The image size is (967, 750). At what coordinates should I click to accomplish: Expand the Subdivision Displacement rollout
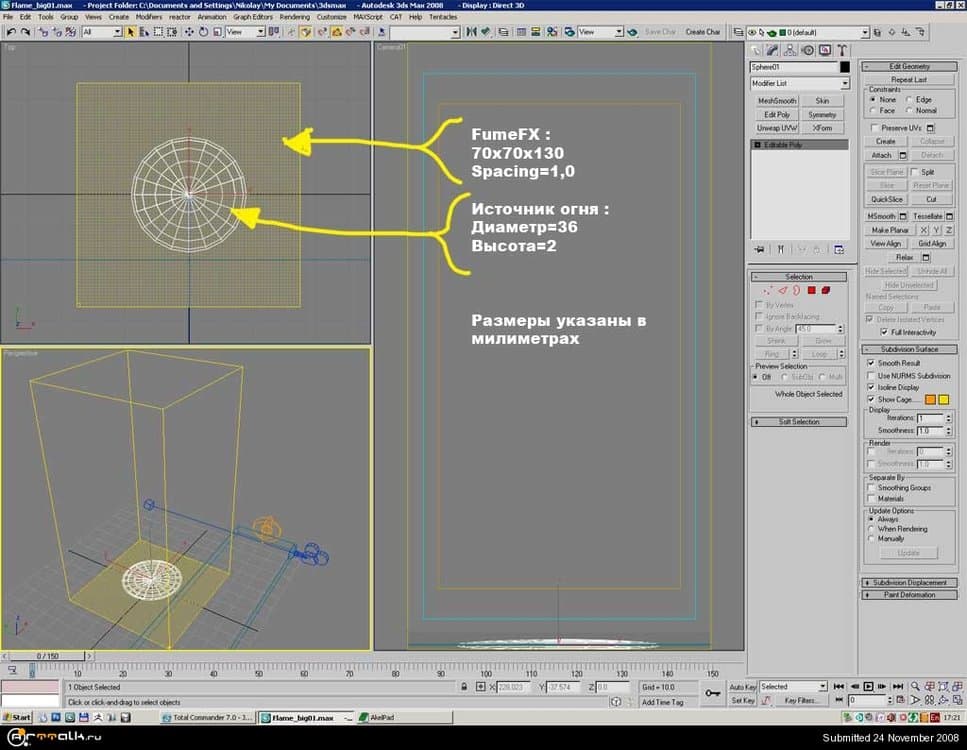910,582
